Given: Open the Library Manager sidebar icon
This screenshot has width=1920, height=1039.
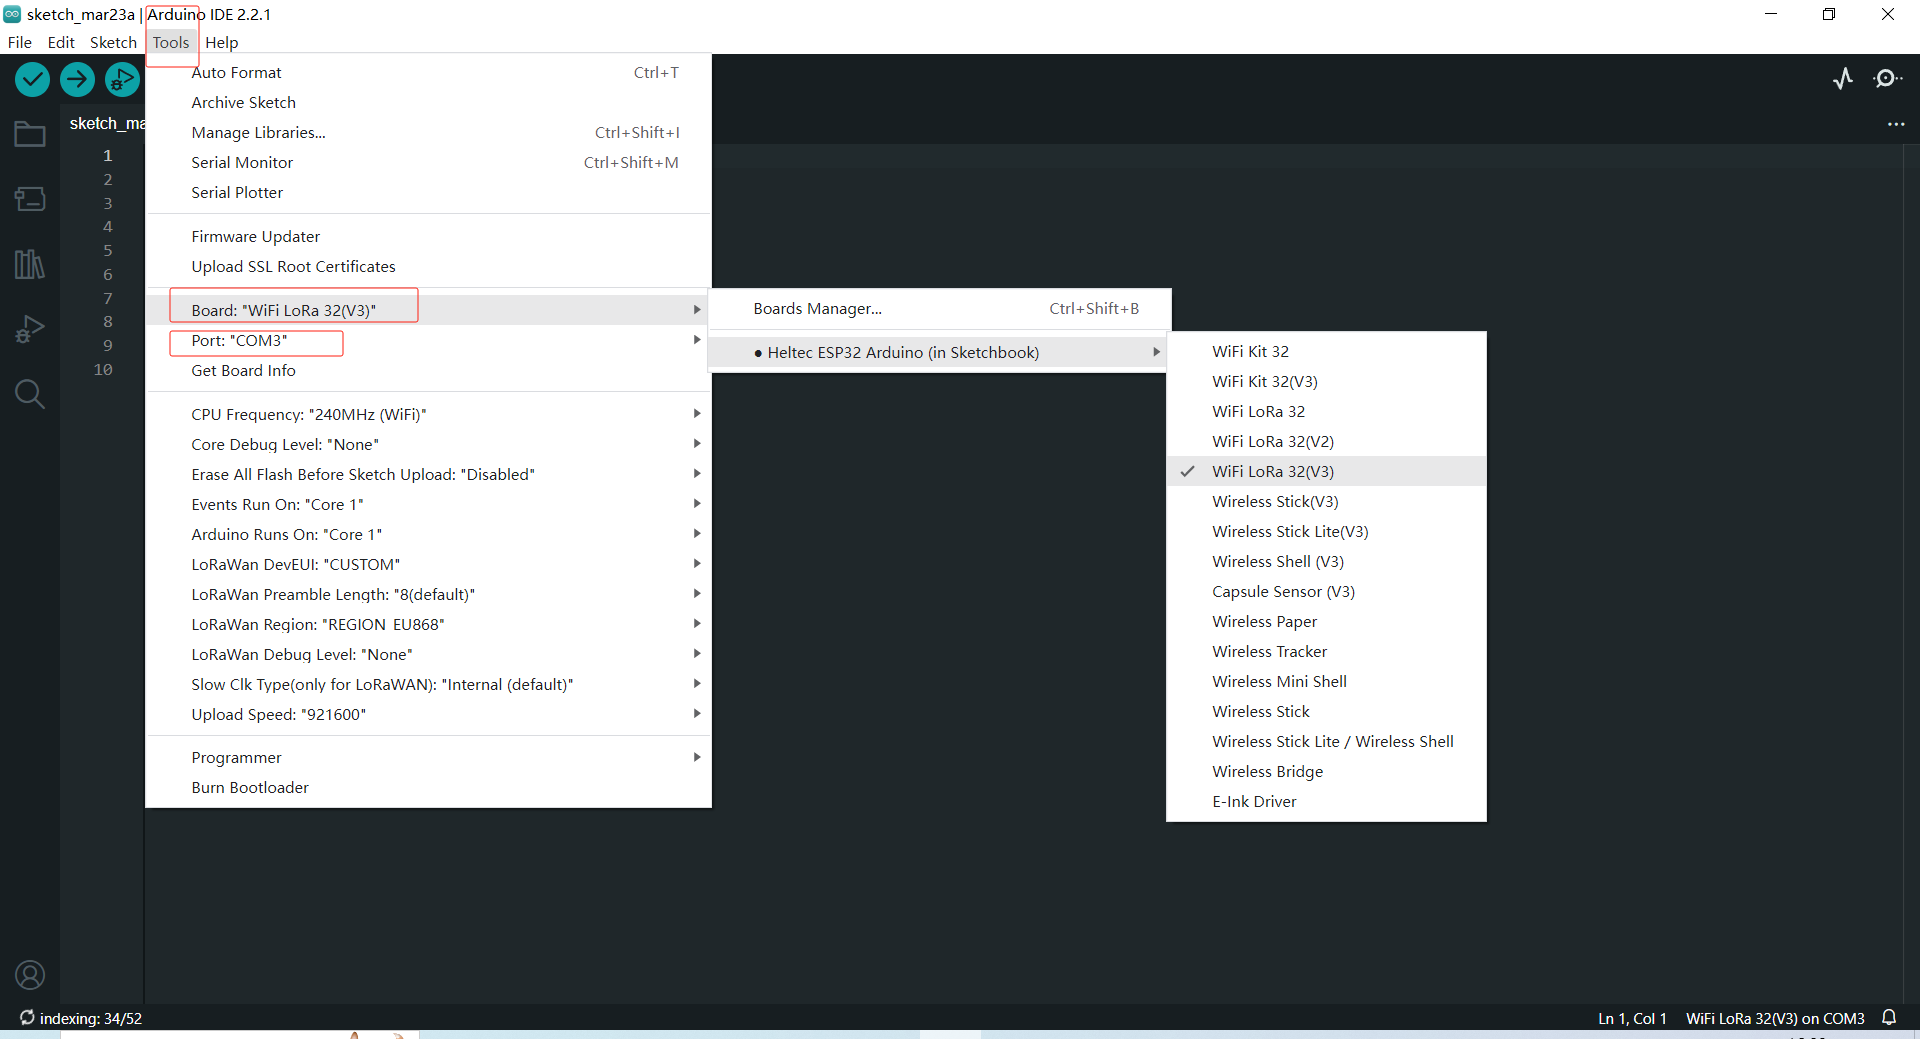Looking at the screenshot, I should click(x=30, y=264).
